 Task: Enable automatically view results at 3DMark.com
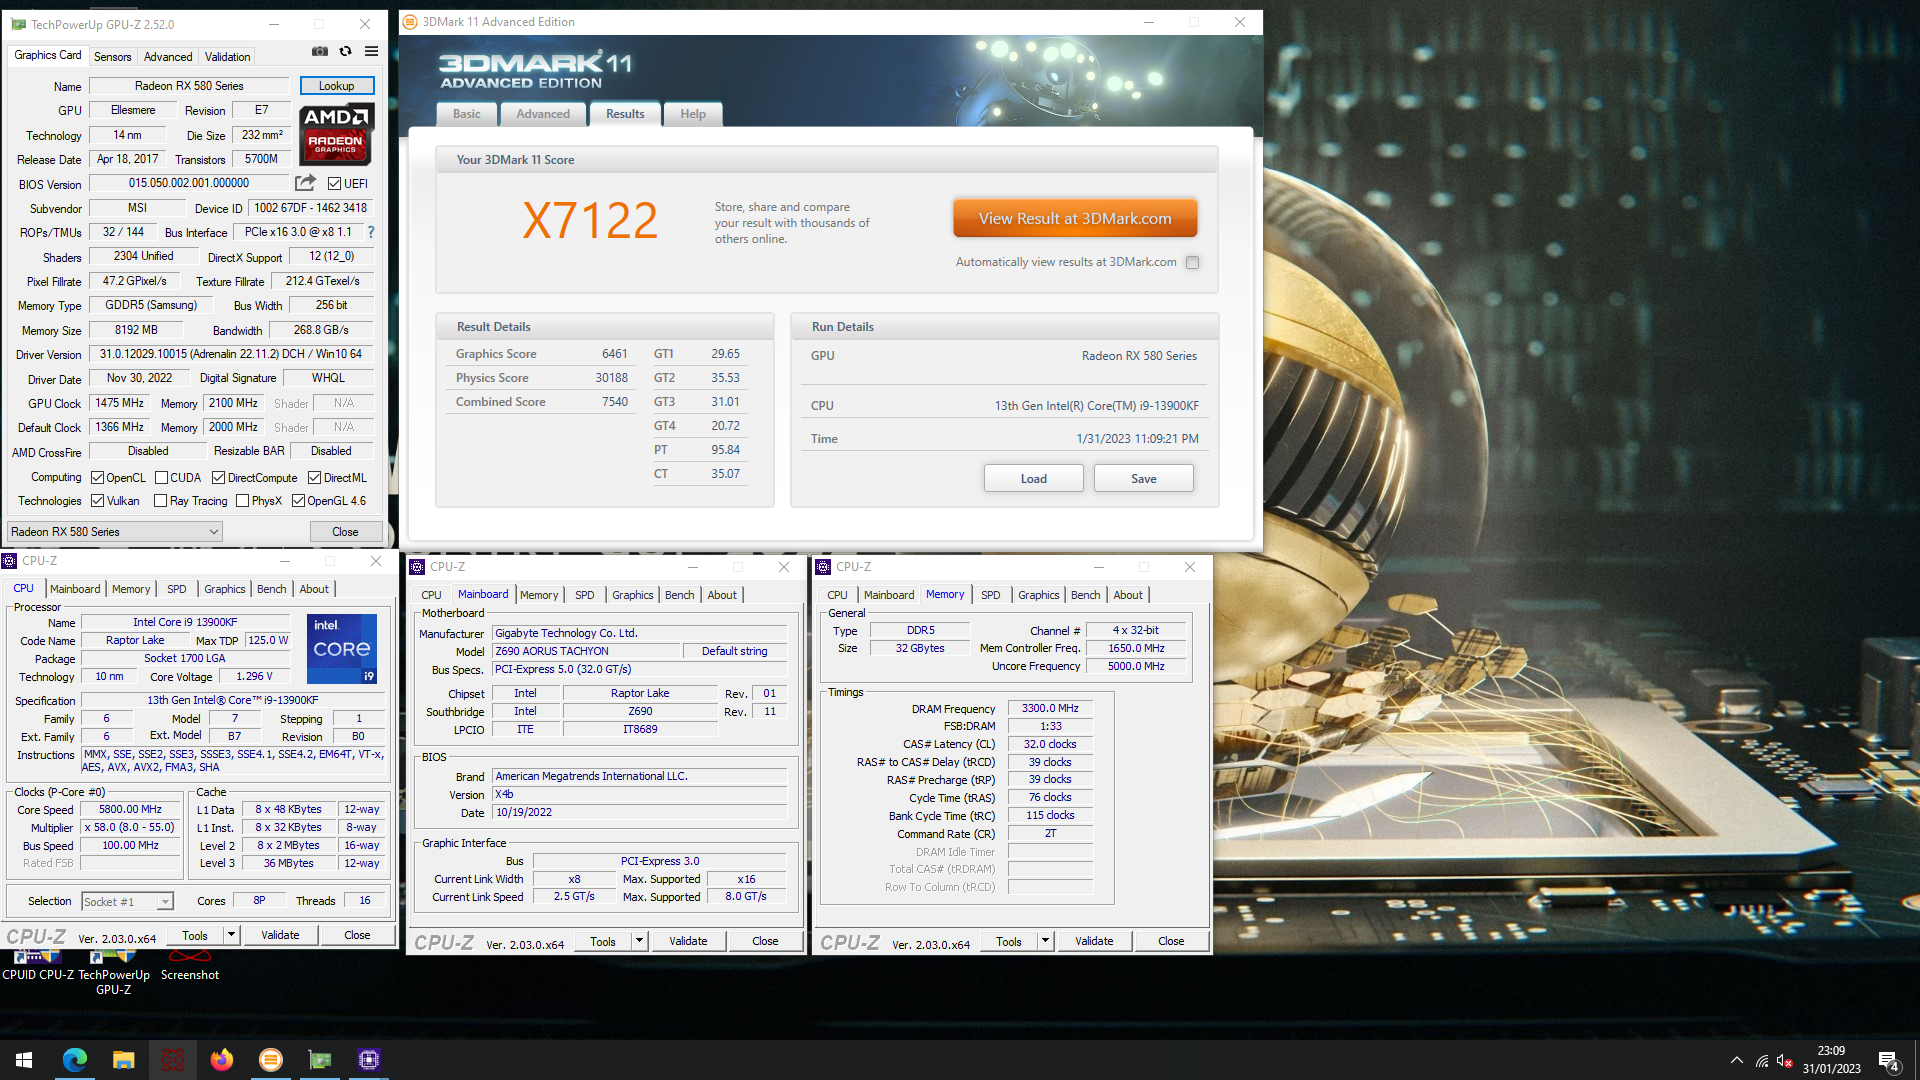click(x=1192, y=263)
